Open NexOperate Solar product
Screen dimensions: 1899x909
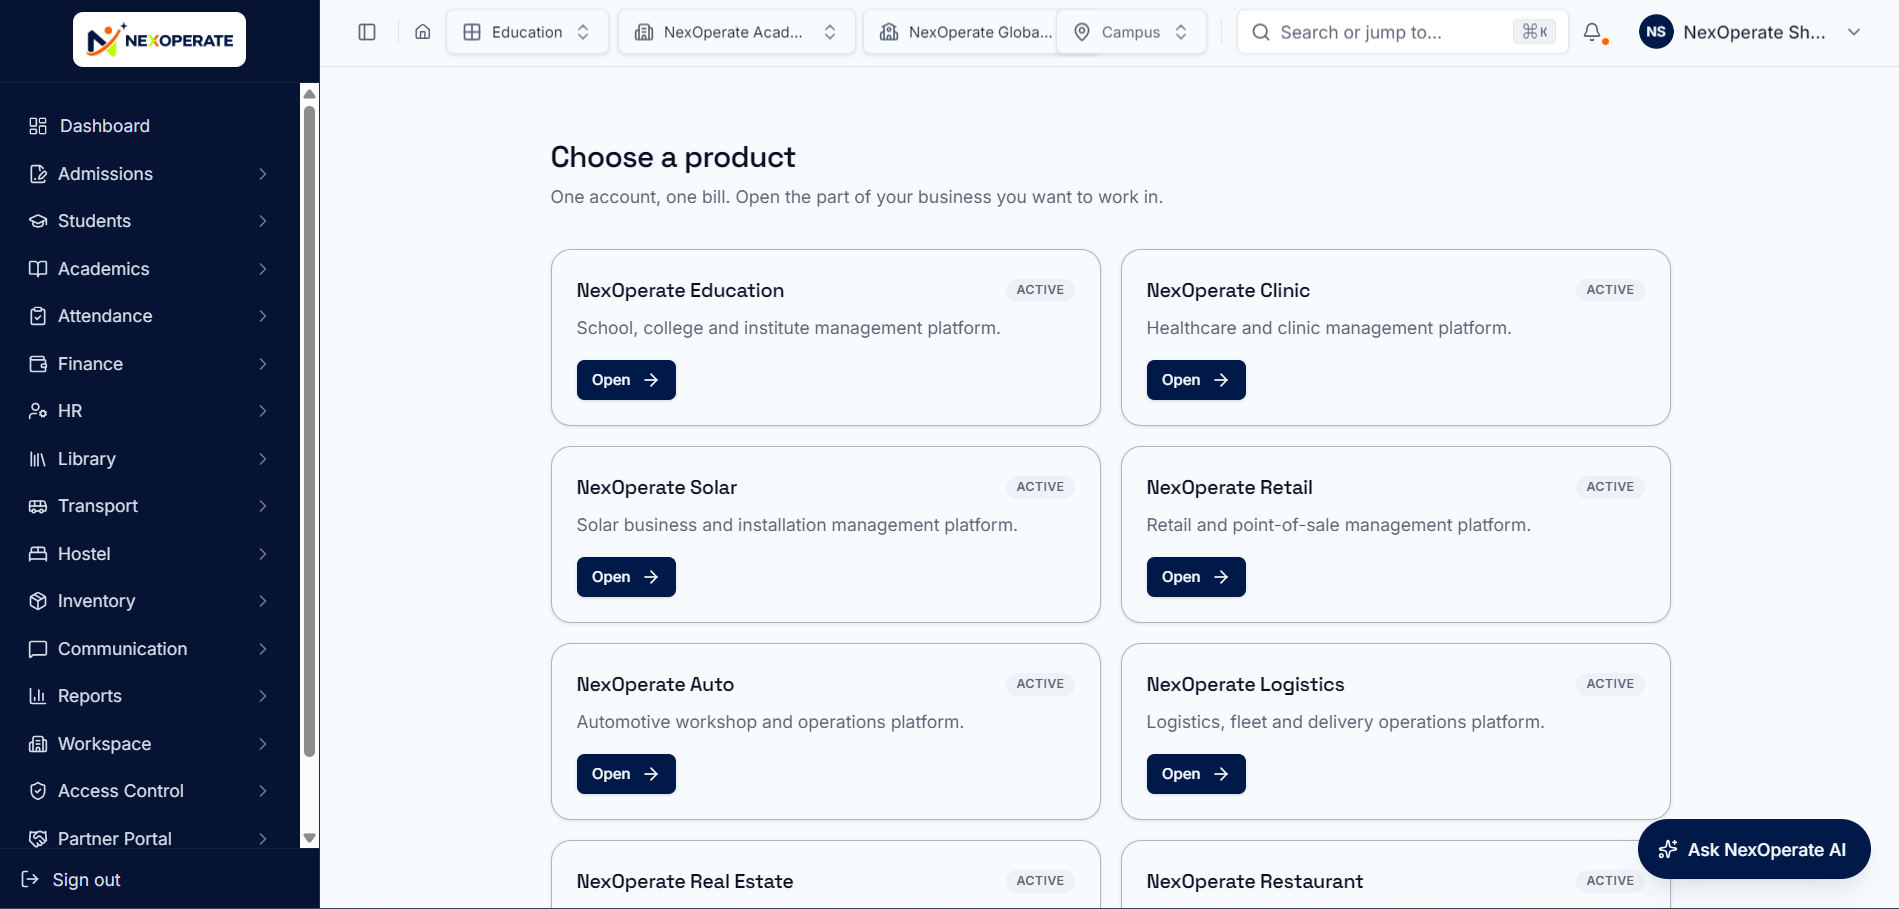(626, 577)
